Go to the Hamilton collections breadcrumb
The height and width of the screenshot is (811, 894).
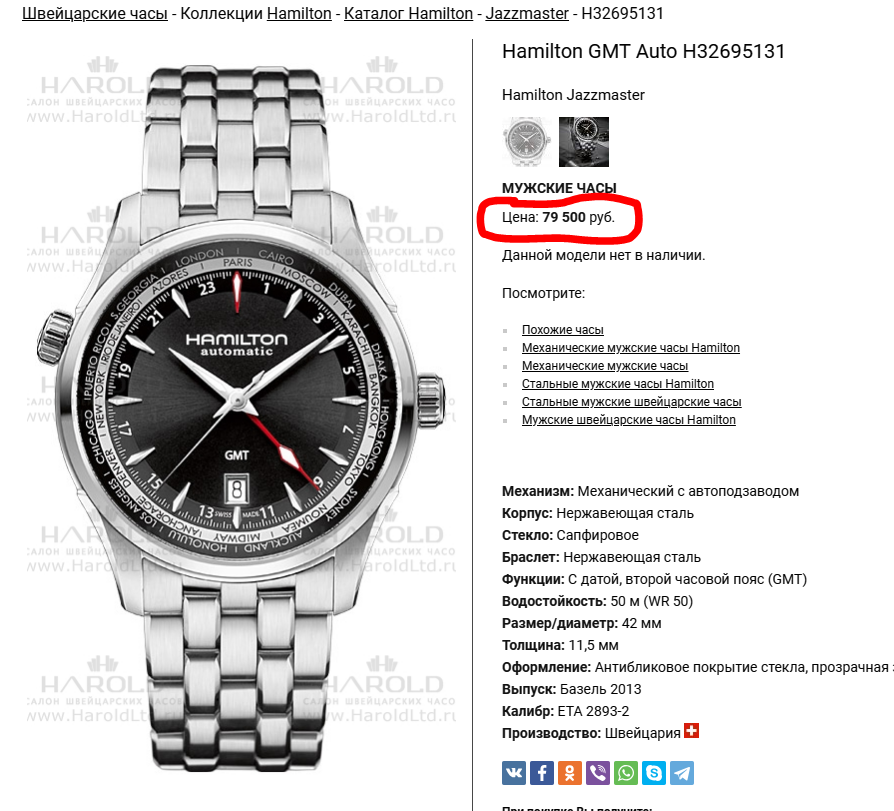[x=299, y=13]
